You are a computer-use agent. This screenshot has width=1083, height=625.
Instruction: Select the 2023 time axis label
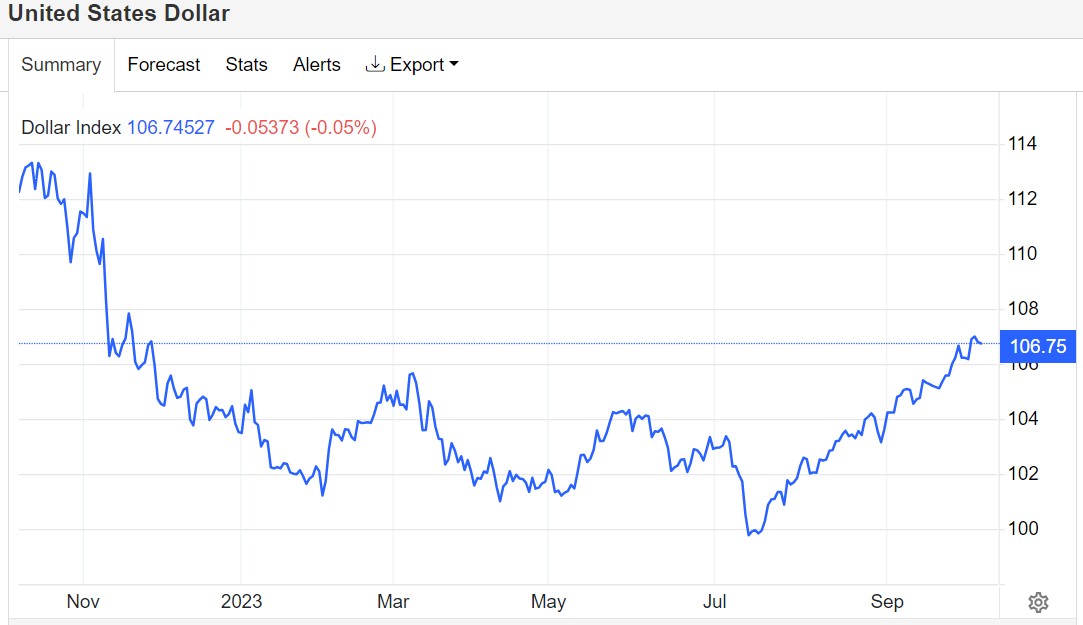[x=241, y=601]
